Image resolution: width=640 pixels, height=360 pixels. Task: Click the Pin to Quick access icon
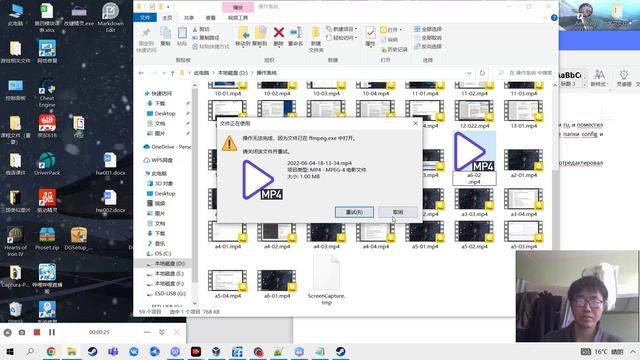(x=146, y=33)
